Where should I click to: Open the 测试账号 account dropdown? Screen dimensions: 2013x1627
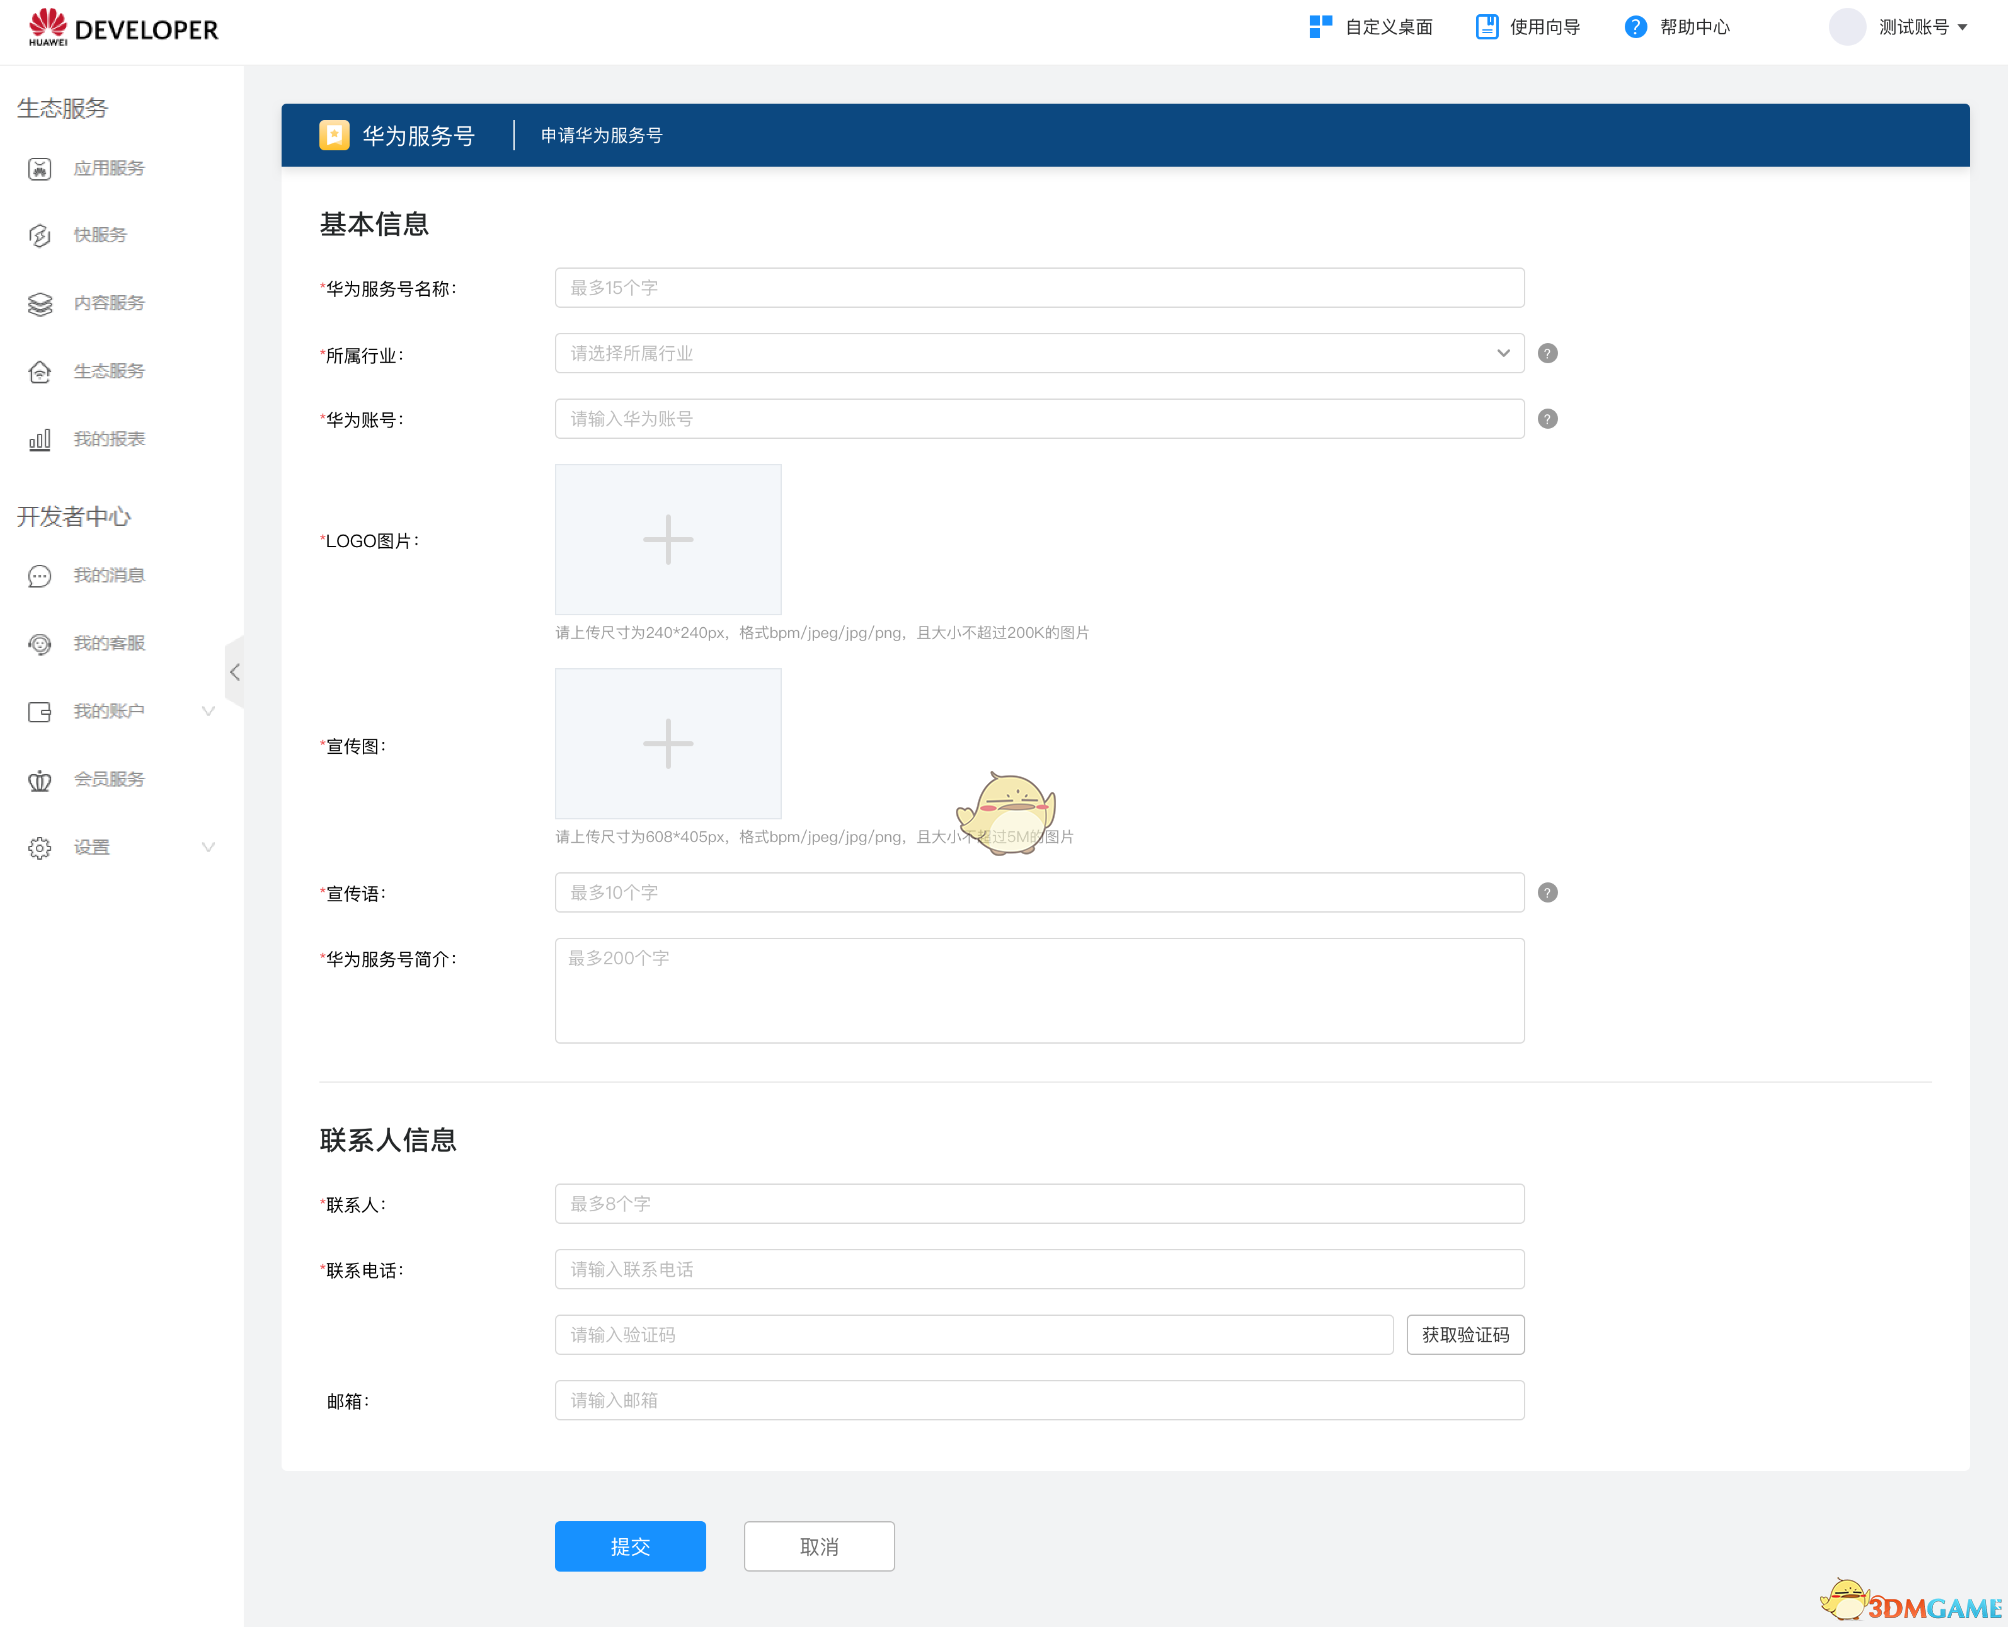coord(1921,27)
